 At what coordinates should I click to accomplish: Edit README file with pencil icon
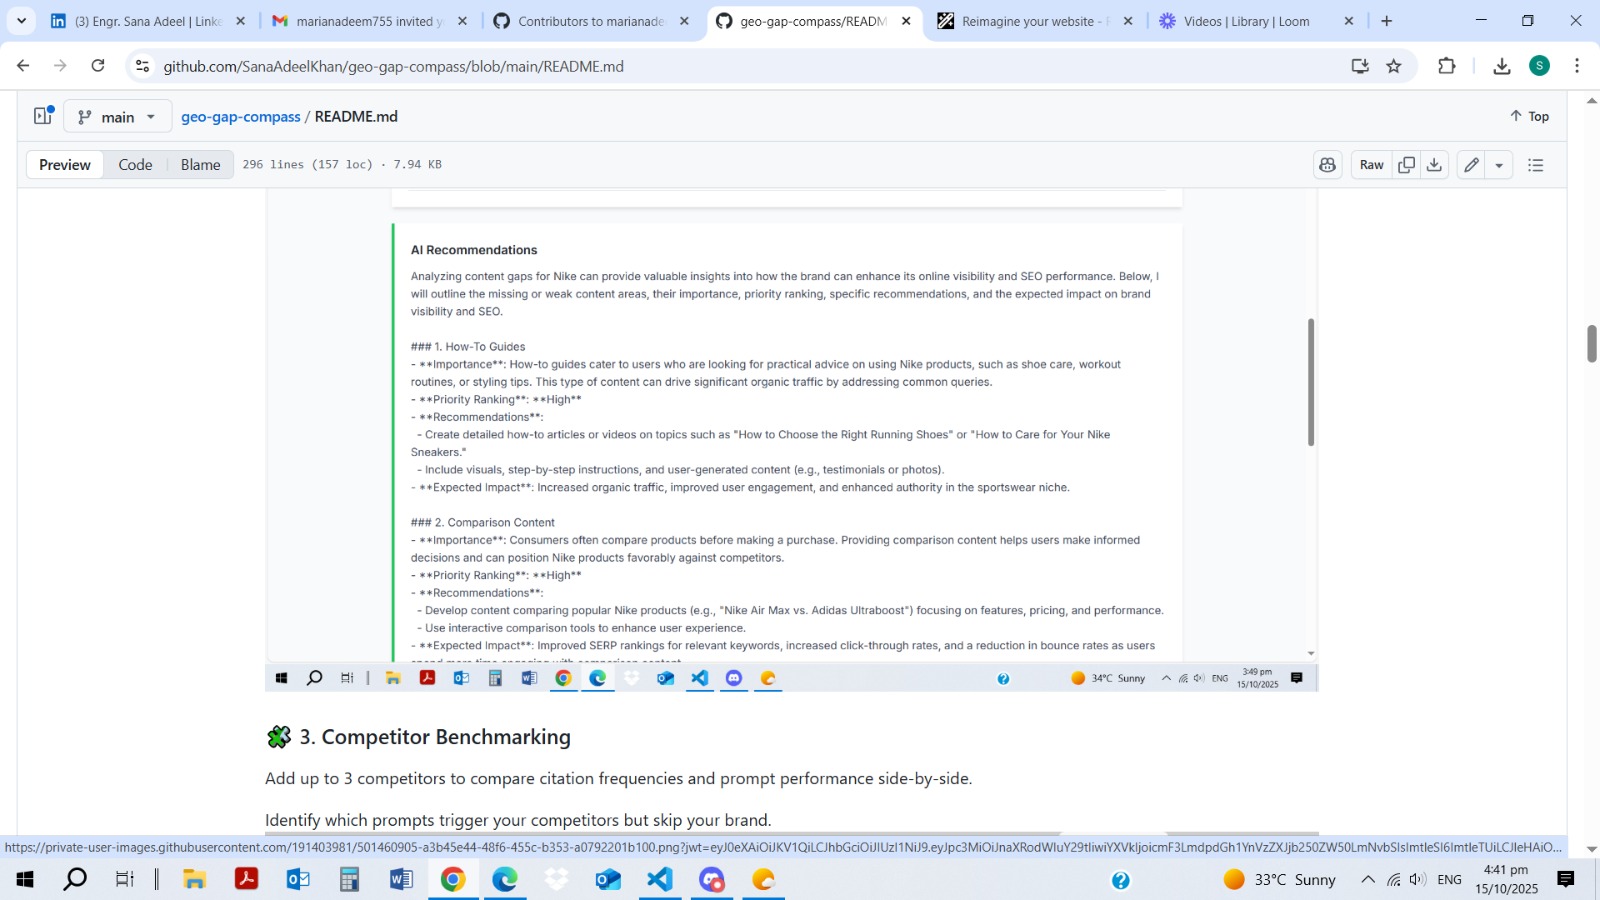(x=1471, y=165)
